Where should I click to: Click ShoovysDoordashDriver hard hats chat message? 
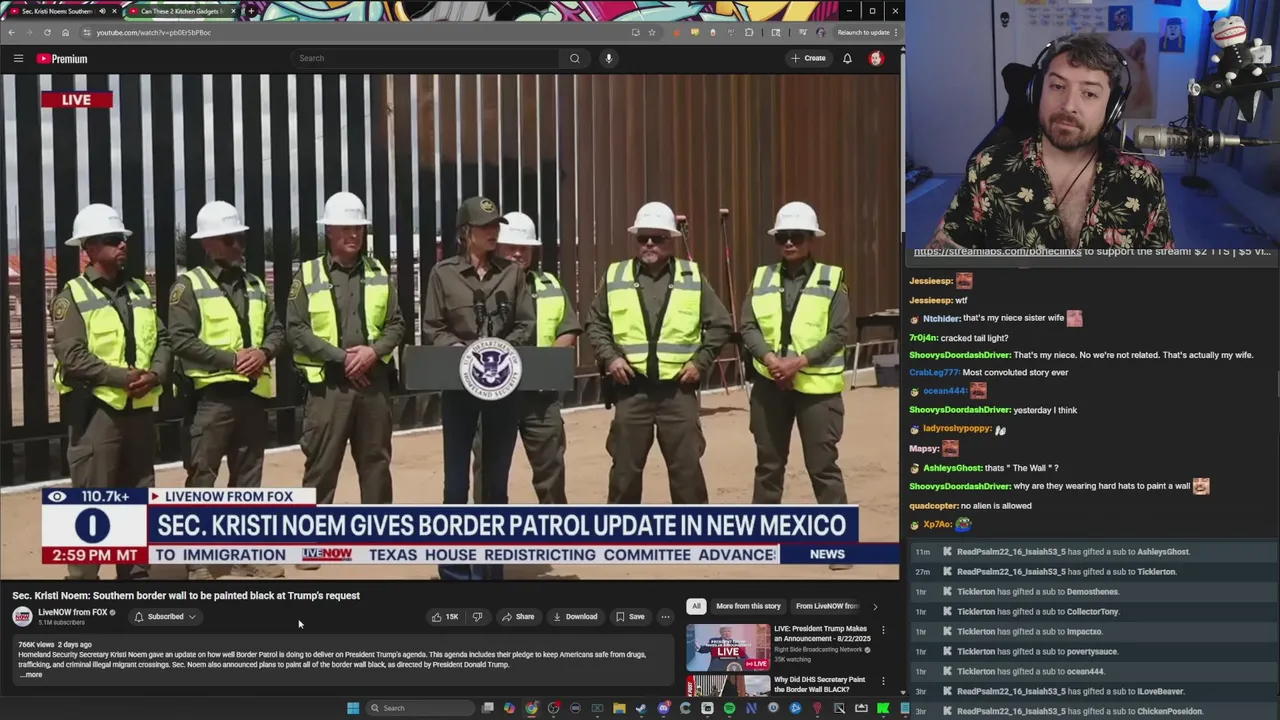pos(1059,486)
